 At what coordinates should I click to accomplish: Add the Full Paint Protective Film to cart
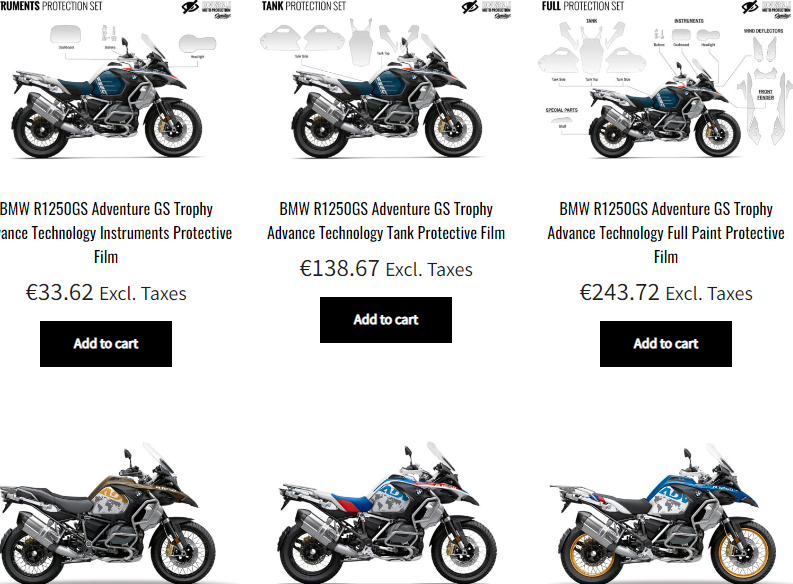[666, 344]
